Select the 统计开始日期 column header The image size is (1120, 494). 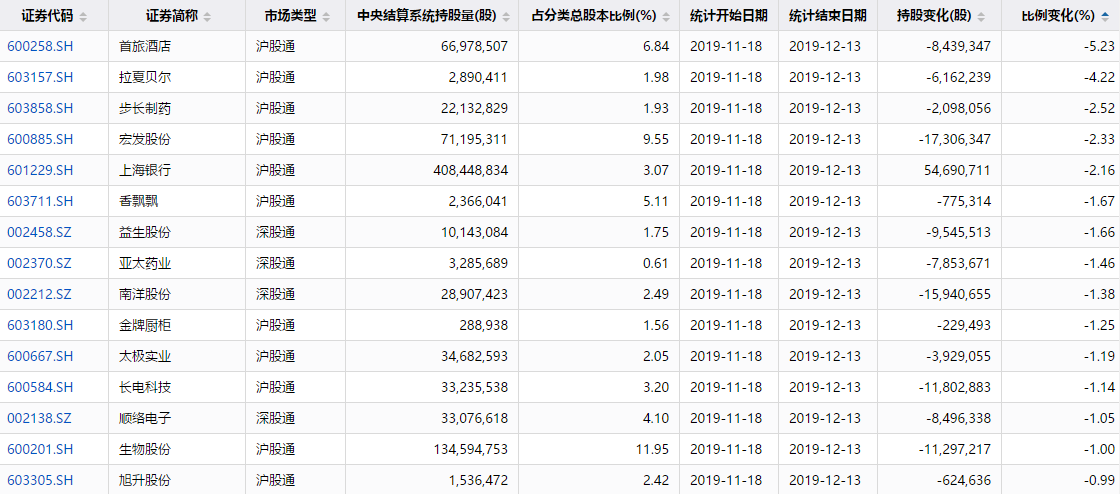729,16
